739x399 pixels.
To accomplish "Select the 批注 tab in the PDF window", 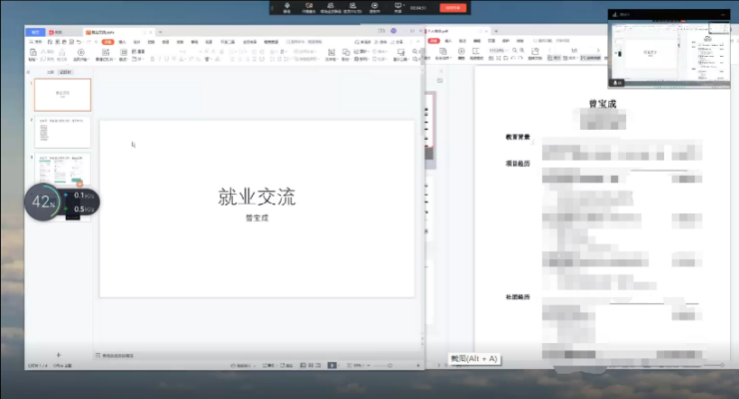I will (463, 41).
